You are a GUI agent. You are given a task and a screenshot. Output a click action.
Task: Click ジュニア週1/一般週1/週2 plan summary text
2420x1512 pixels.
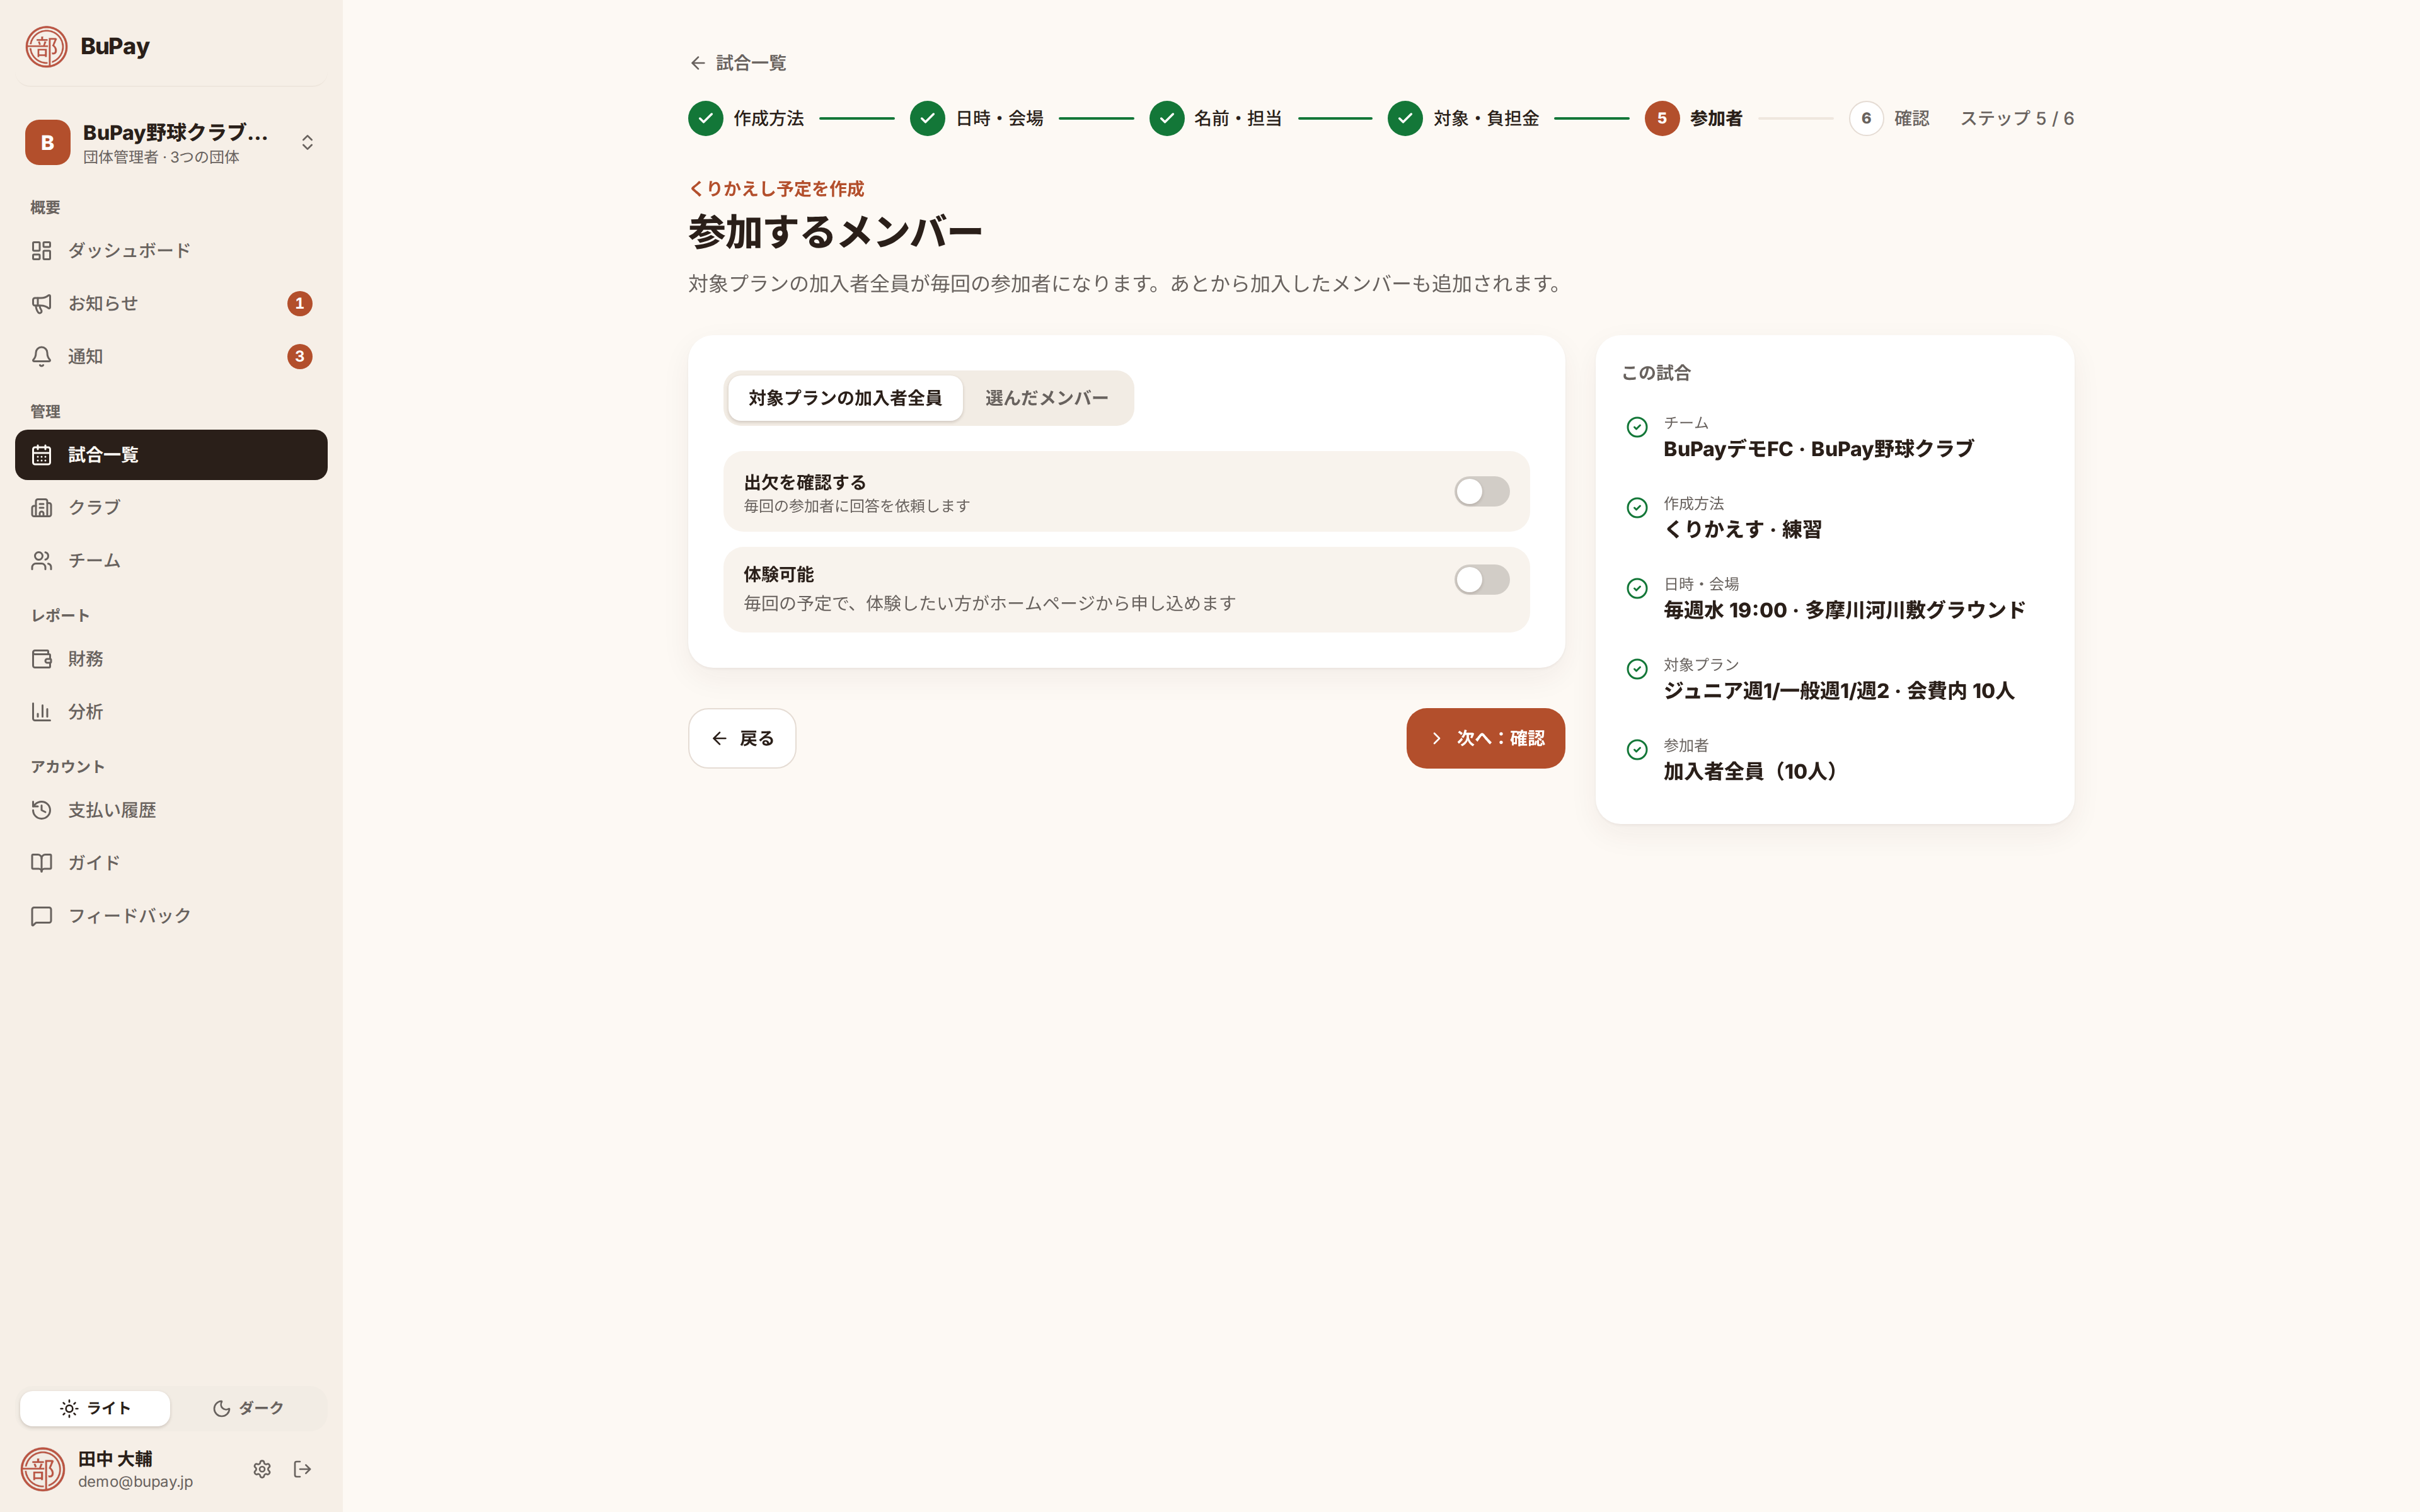[1838, 691]
